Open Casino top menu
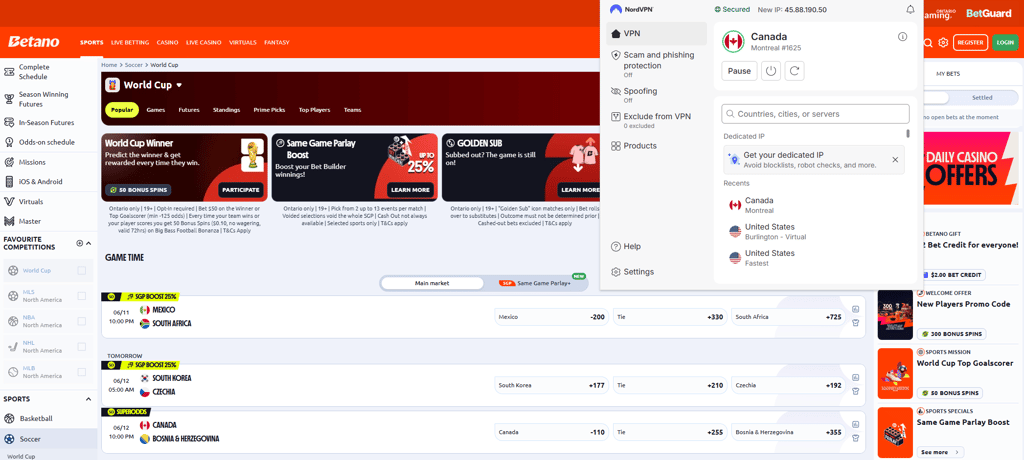Image resolution: width=1024 pixels, height=460 pixels. 167,42
